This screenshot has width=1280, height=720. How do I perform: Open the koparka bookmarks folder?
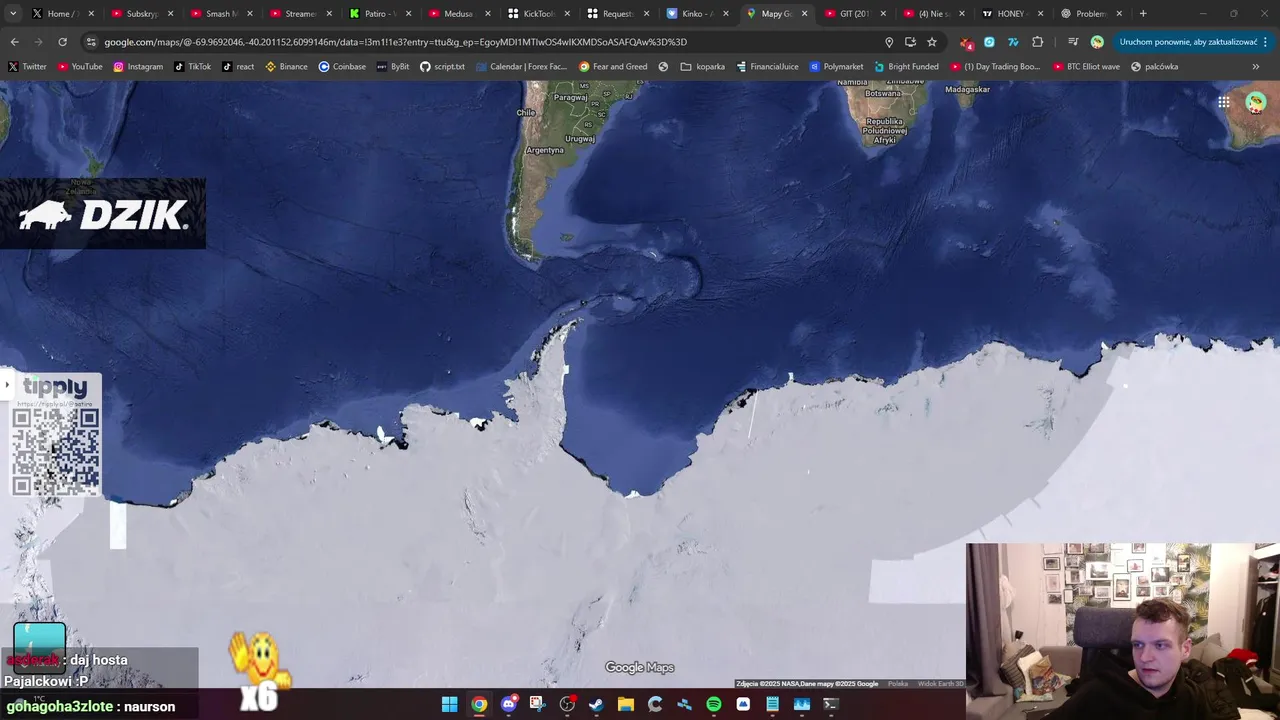click(702, 67)
